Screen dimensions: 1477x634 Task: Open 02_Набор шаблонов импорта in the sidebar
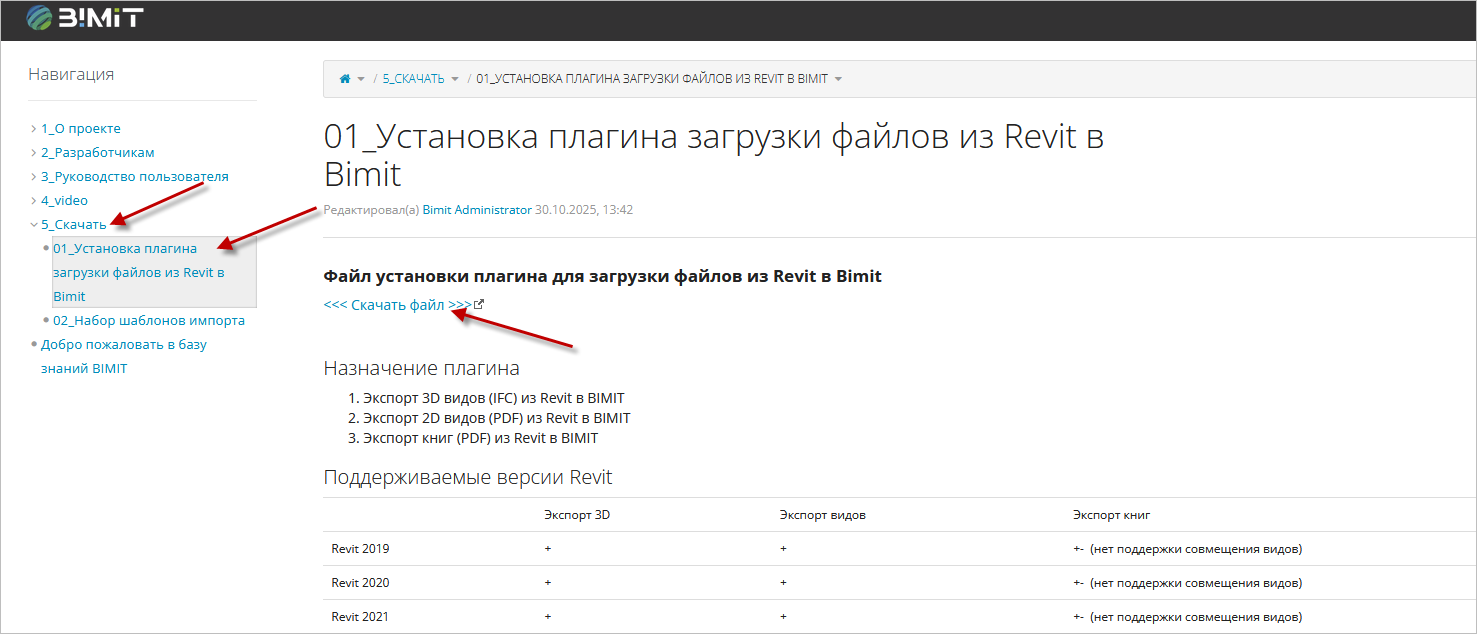(148, 321)
